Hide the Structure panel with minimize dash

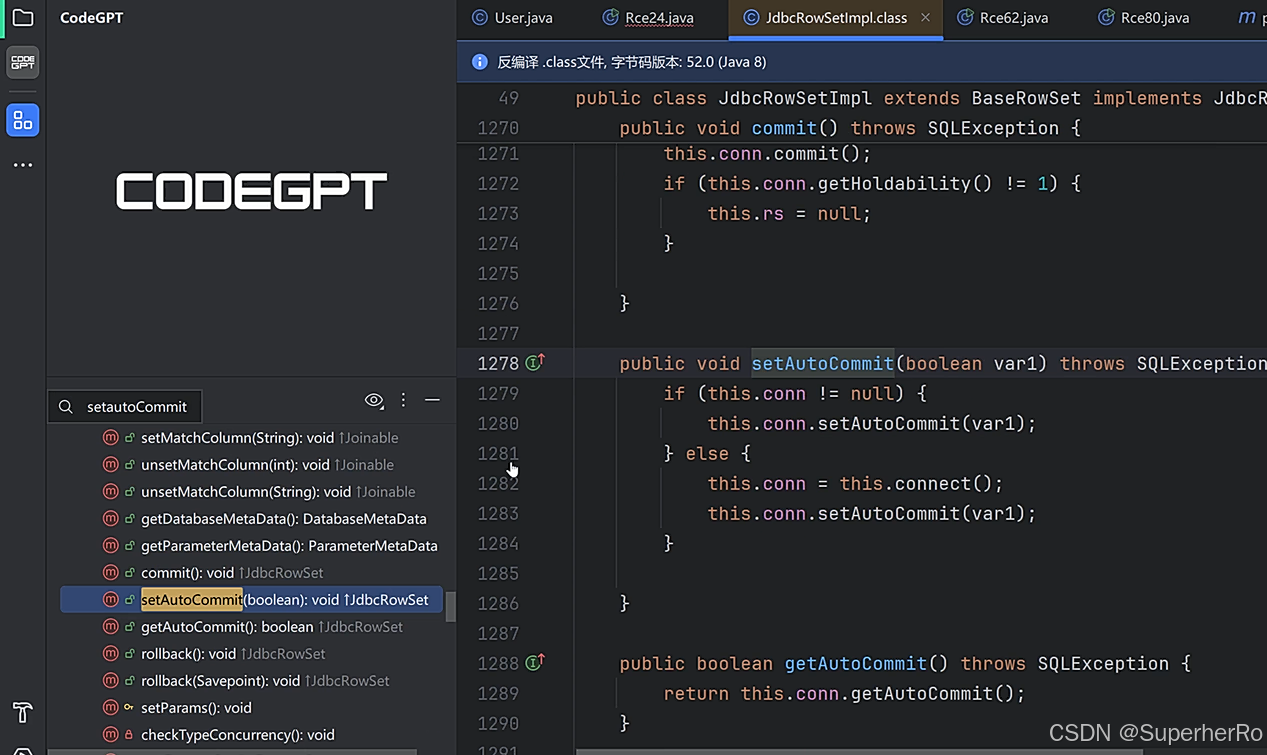(x=432, y=400)
